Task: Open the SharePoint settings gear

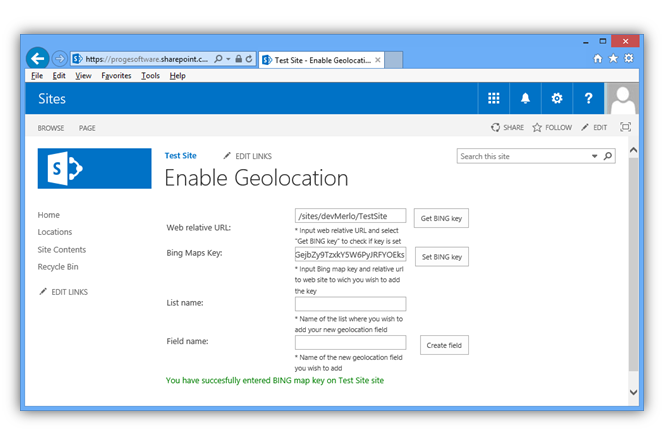Action: click(557, 98)
